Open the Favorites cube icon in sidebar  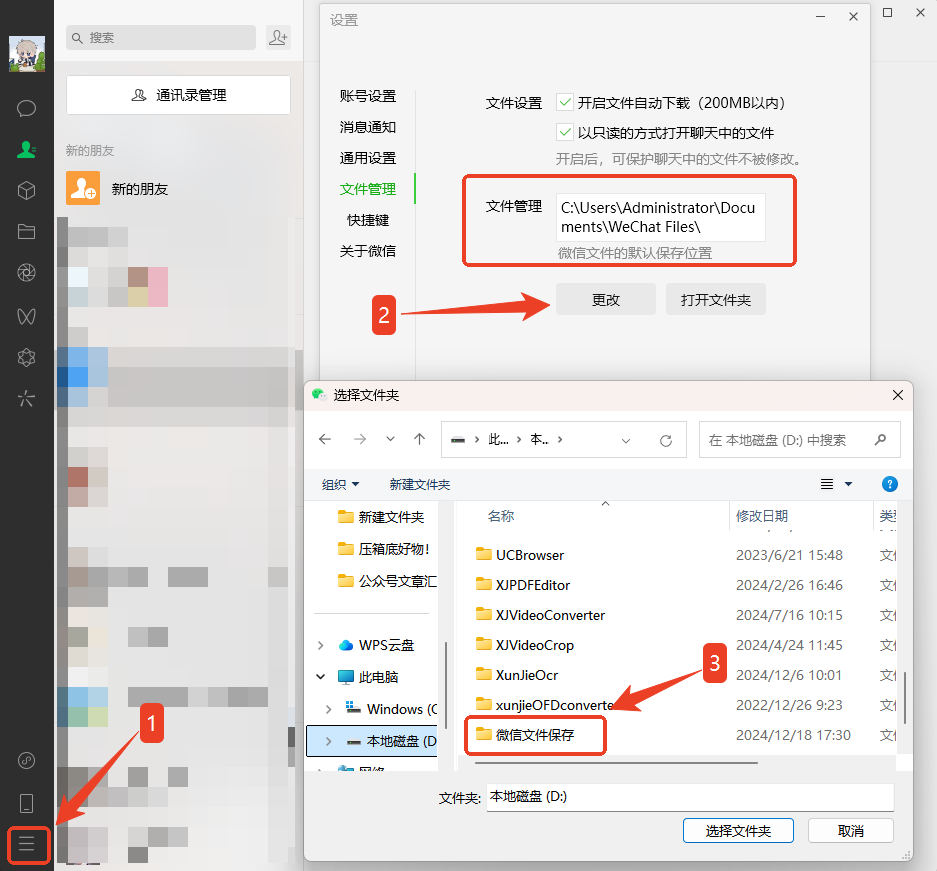point(26,191)
